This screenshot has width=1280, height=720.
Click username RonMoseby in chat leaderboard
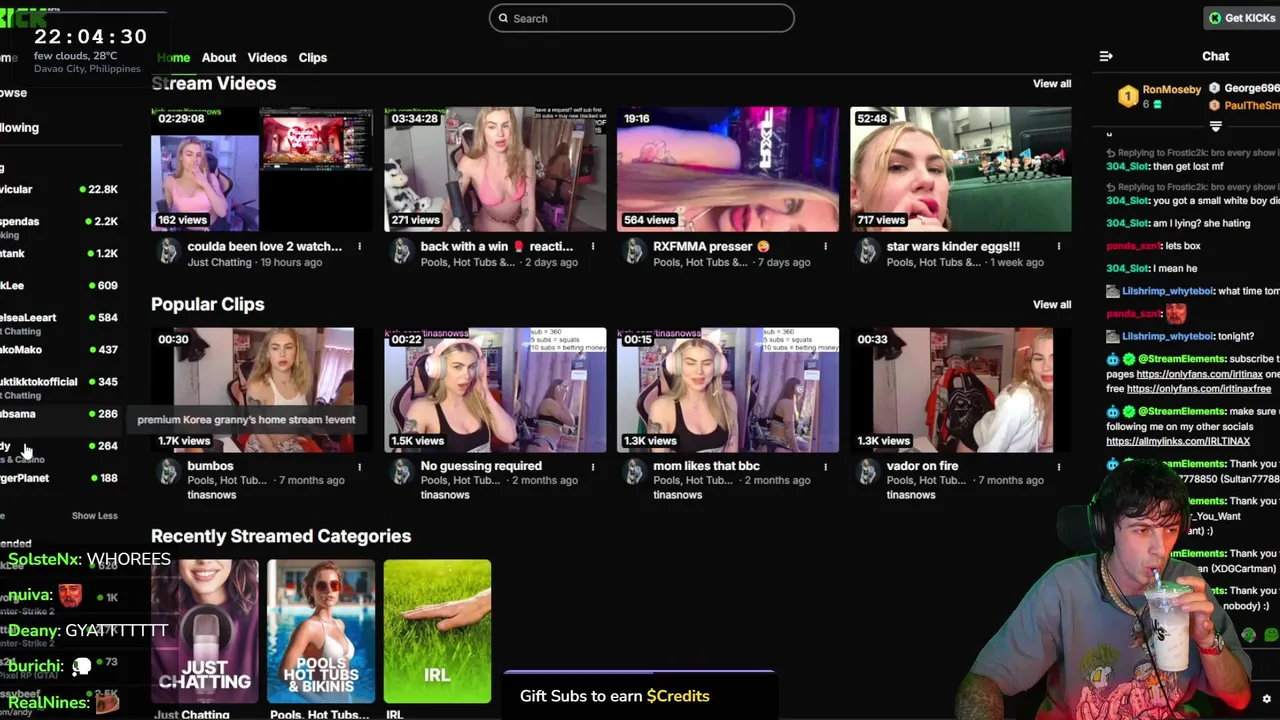1172,90
